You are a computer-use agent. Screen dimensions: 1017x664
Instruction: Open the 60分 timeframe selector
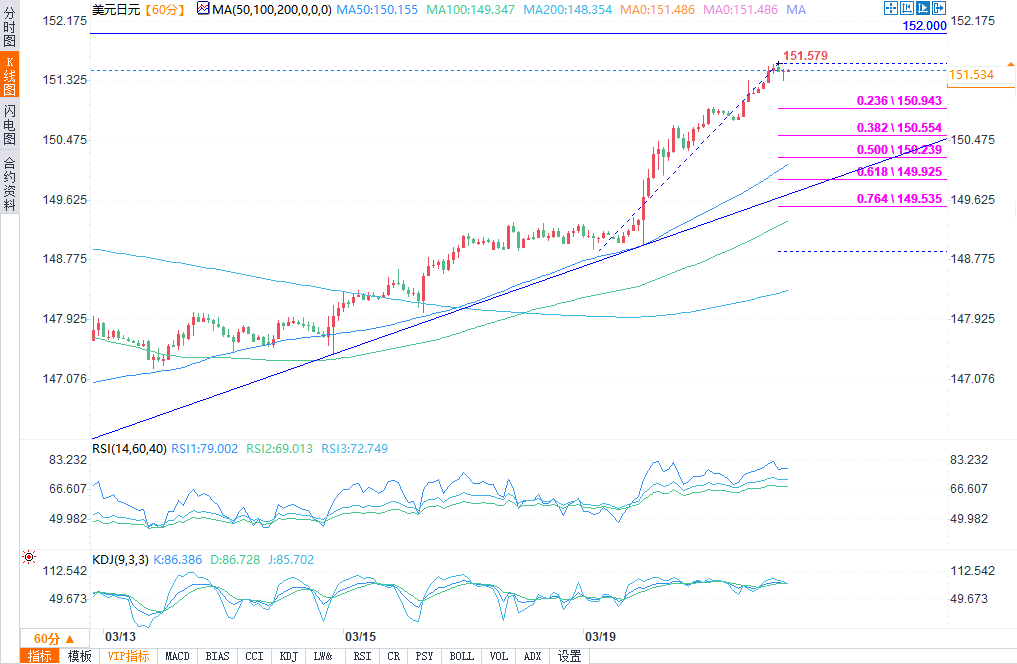[54, 639]
